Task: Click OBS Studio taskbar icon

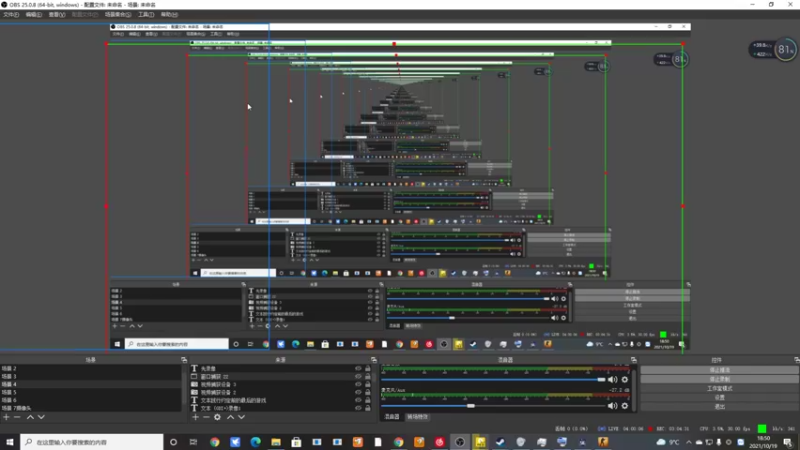Action: [460, 442]
